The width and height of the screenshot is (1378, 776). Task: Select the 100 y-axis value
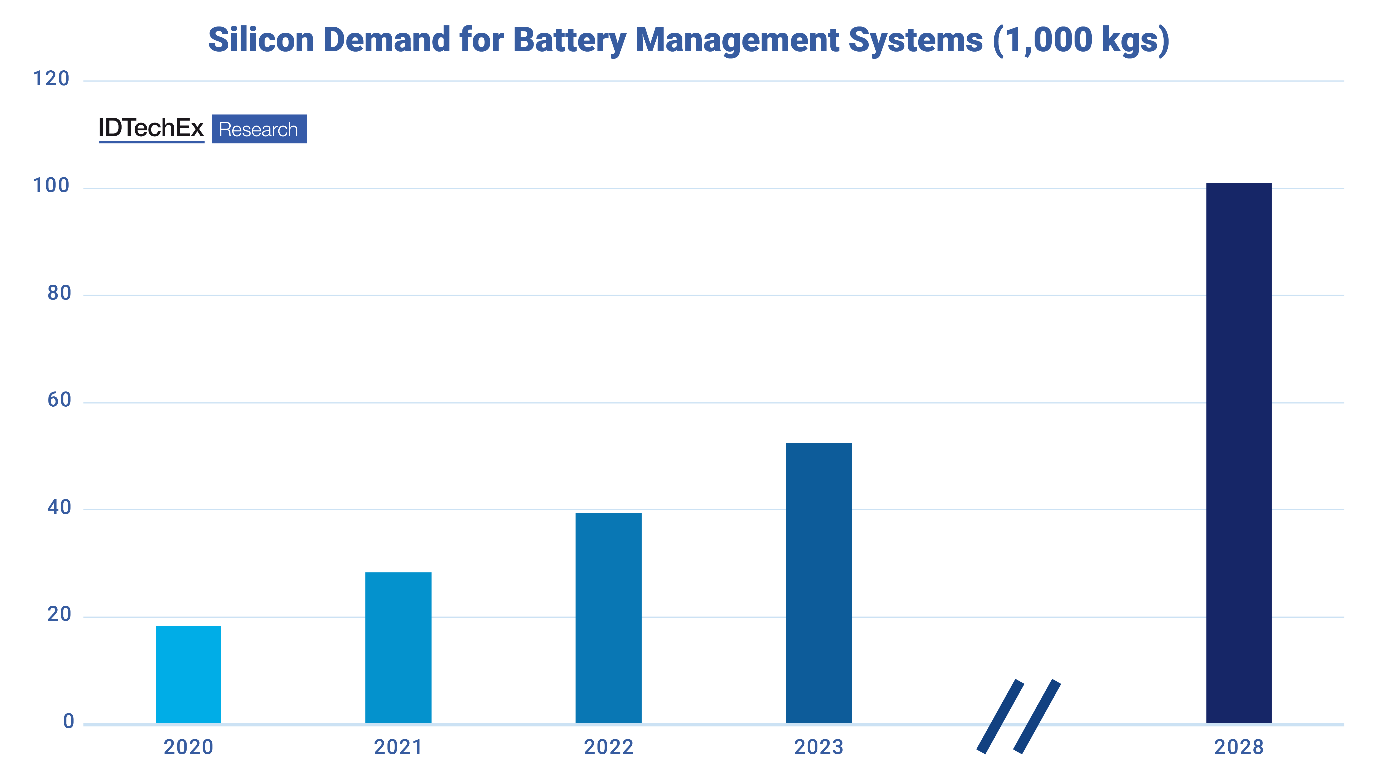click(x=52, y=187)
